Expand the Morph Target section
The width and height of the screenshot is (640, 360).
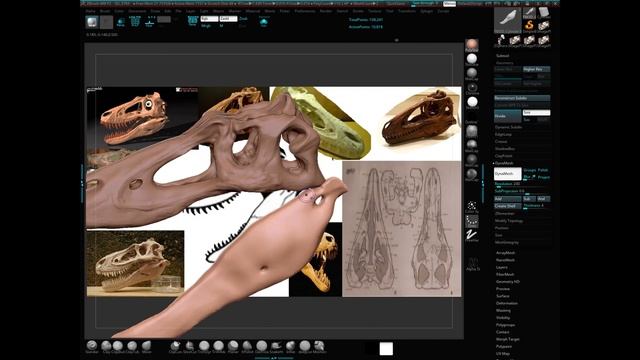[508, 339]
